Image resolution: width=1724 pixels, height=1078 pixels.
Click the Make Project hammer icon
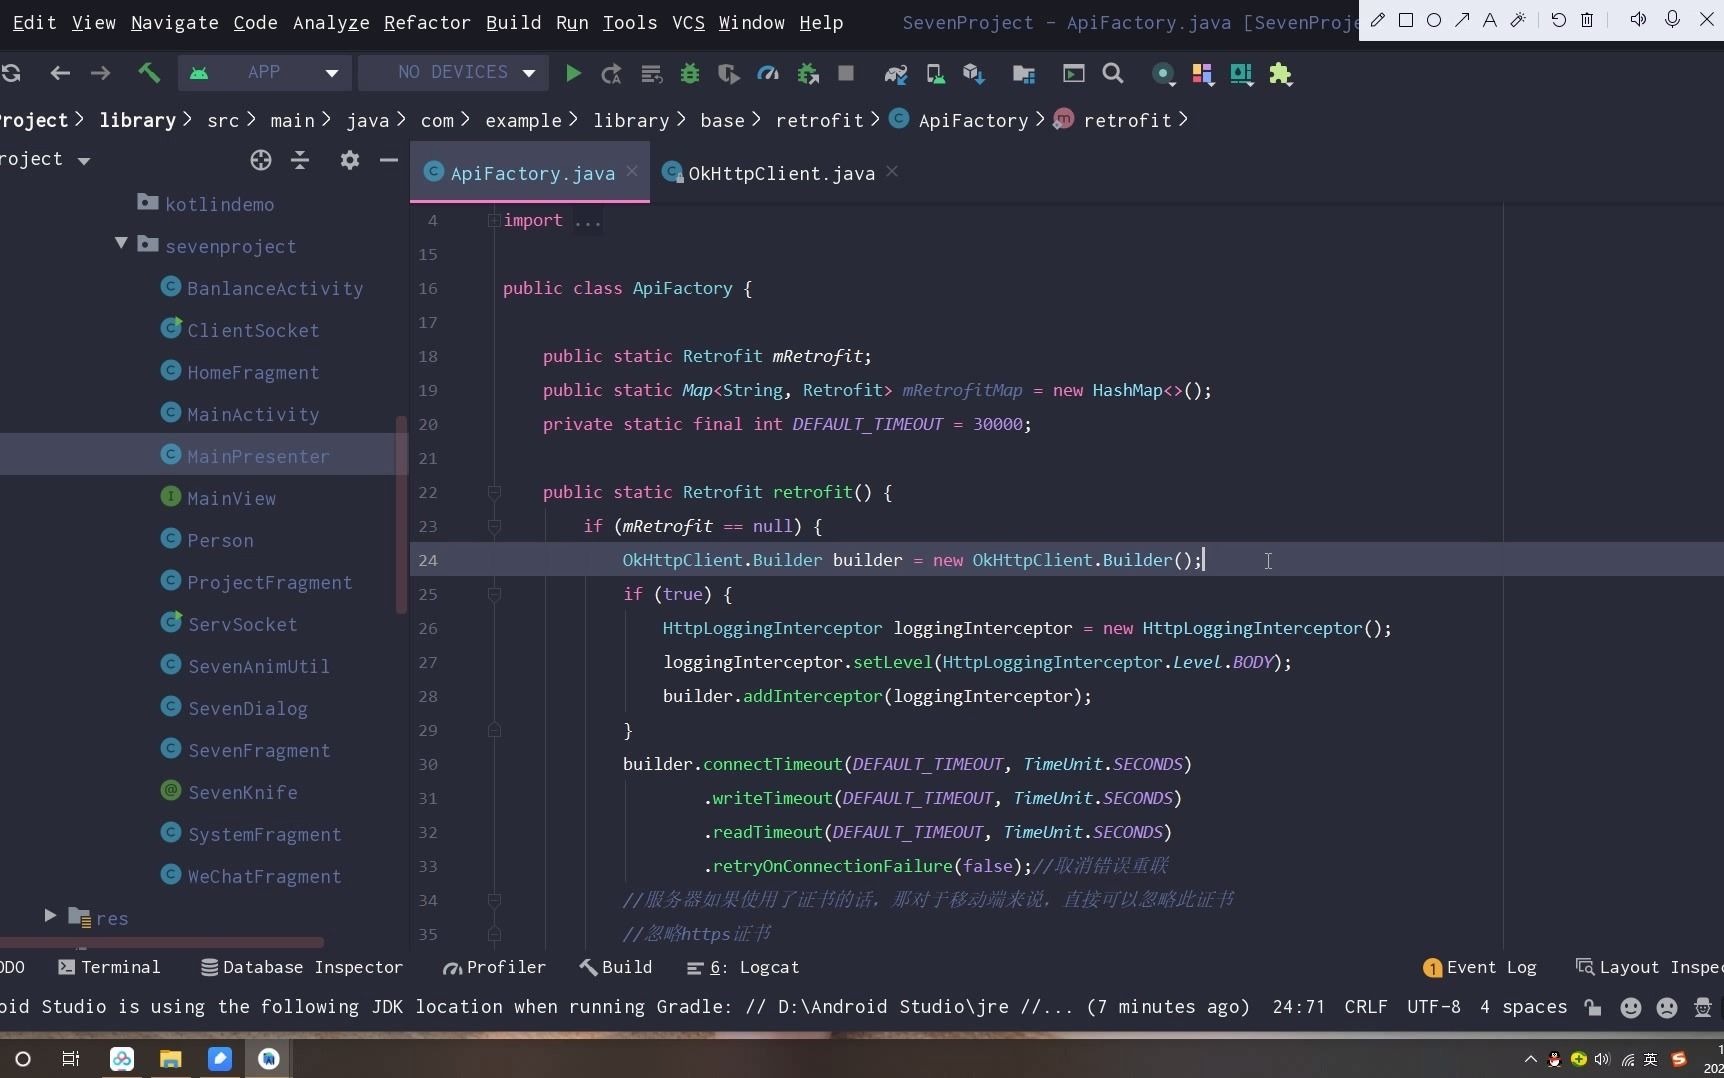click(149, 73)
